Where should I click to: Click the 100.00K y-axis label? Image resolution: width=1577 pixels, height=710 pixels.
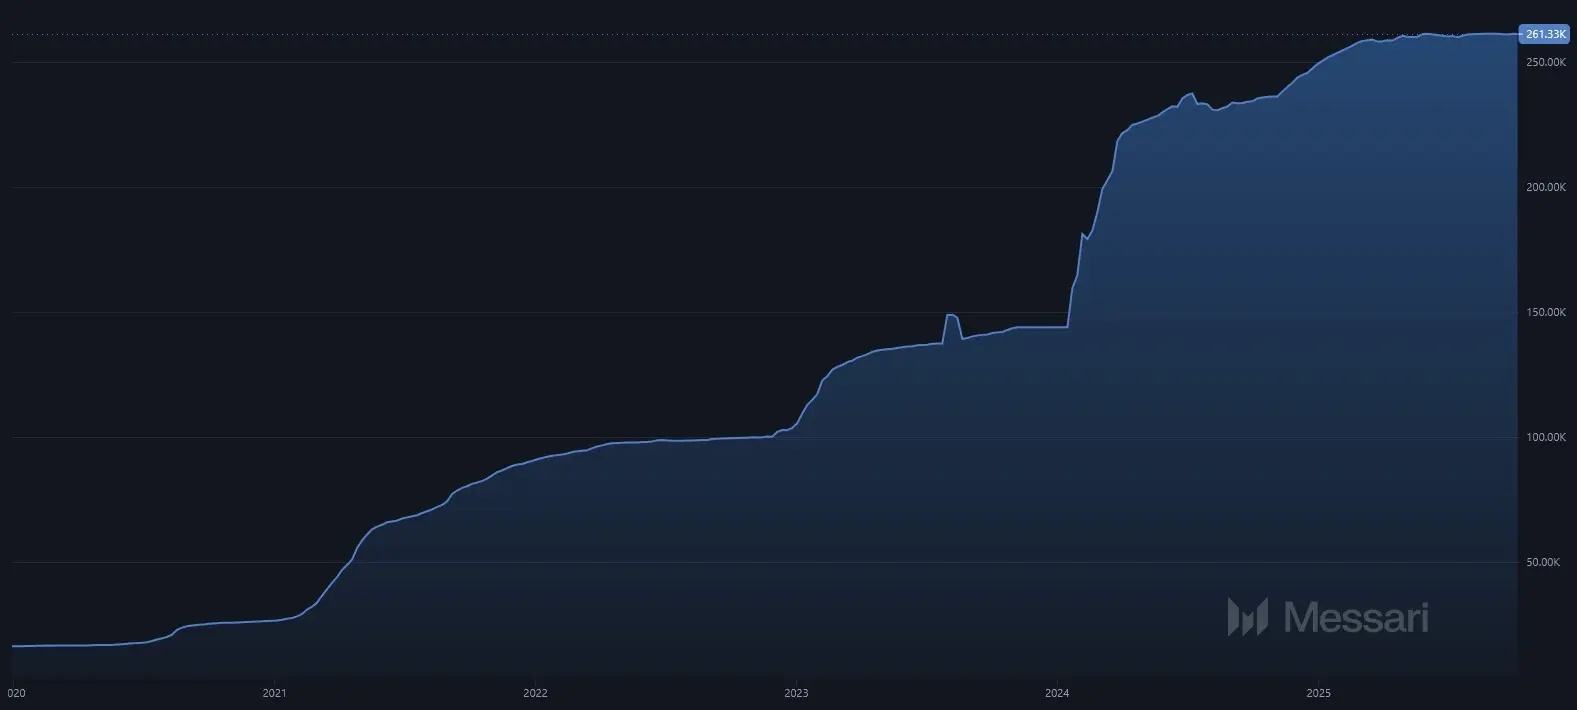(x=1545, y=437)
